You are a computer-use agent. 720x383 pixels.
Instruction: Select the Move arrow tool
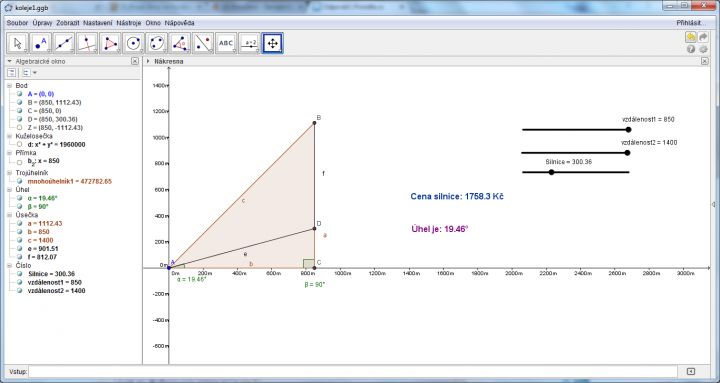pyautogui.click(x=18, y=43)
